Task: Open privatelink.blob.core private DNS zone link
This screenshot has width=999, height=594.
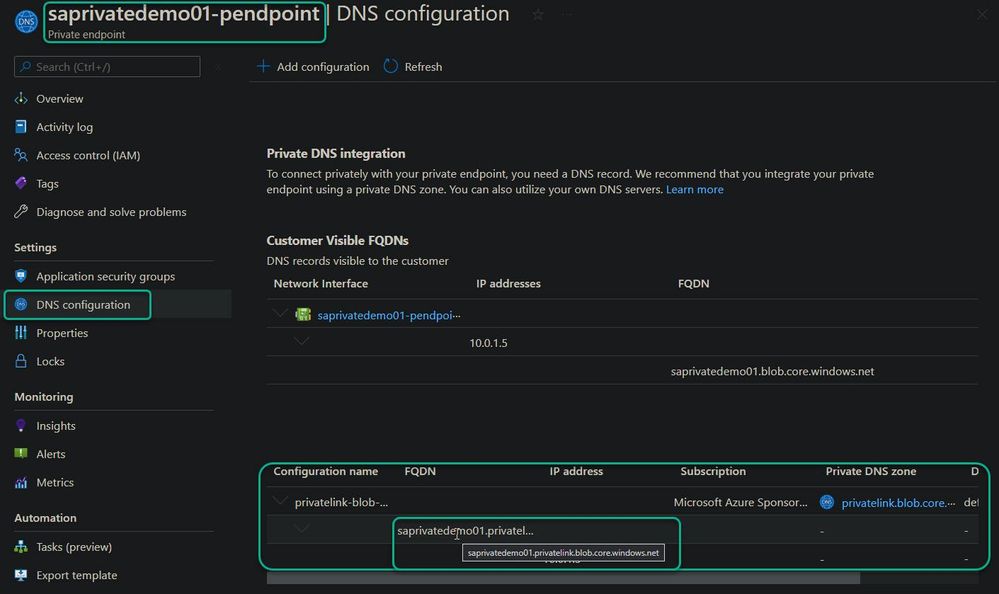Action: [898, 503]
